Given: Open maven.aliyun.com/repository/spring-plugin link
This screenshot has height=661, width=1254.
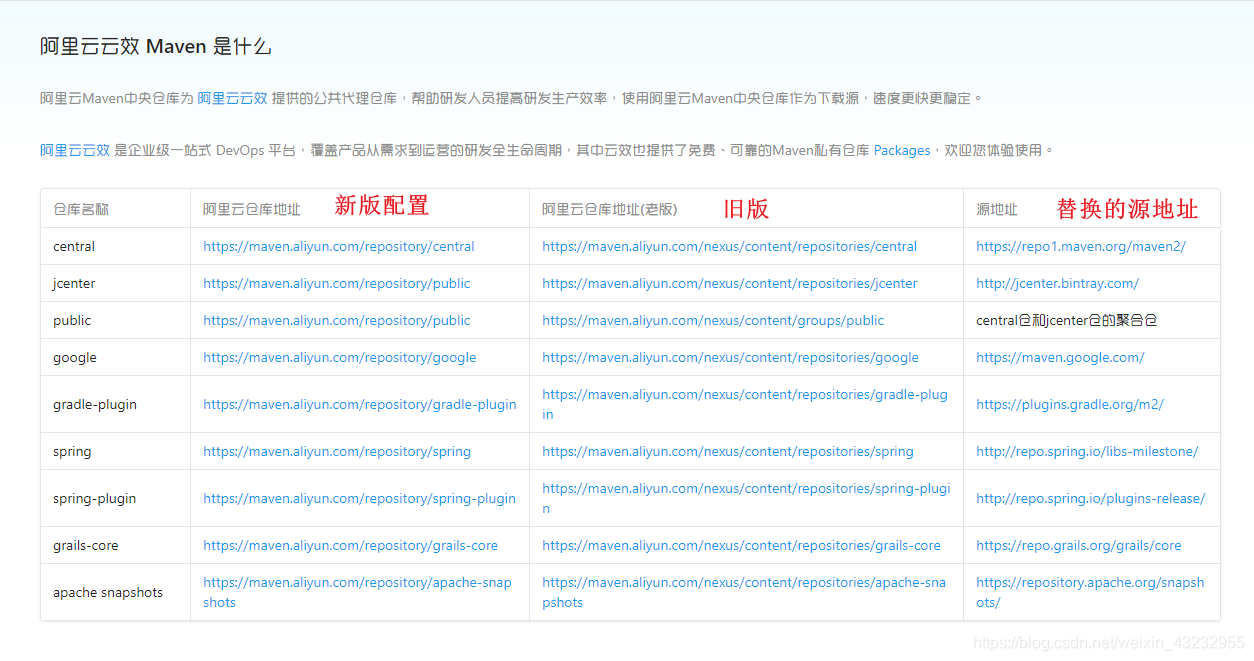Looking at the screenshot, I should pyautogui.click(x=360, y=498).
